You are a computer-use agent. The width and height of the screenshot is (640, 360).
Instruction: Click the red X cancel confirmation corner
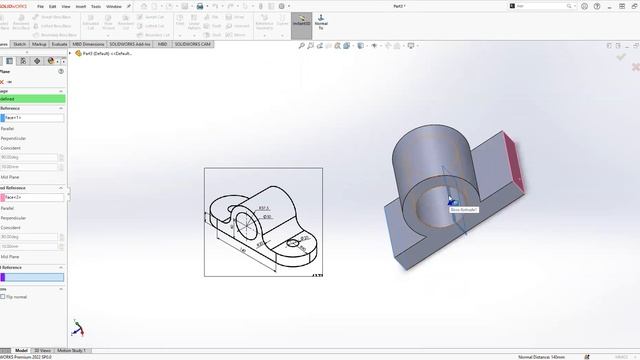click(636, 67)
